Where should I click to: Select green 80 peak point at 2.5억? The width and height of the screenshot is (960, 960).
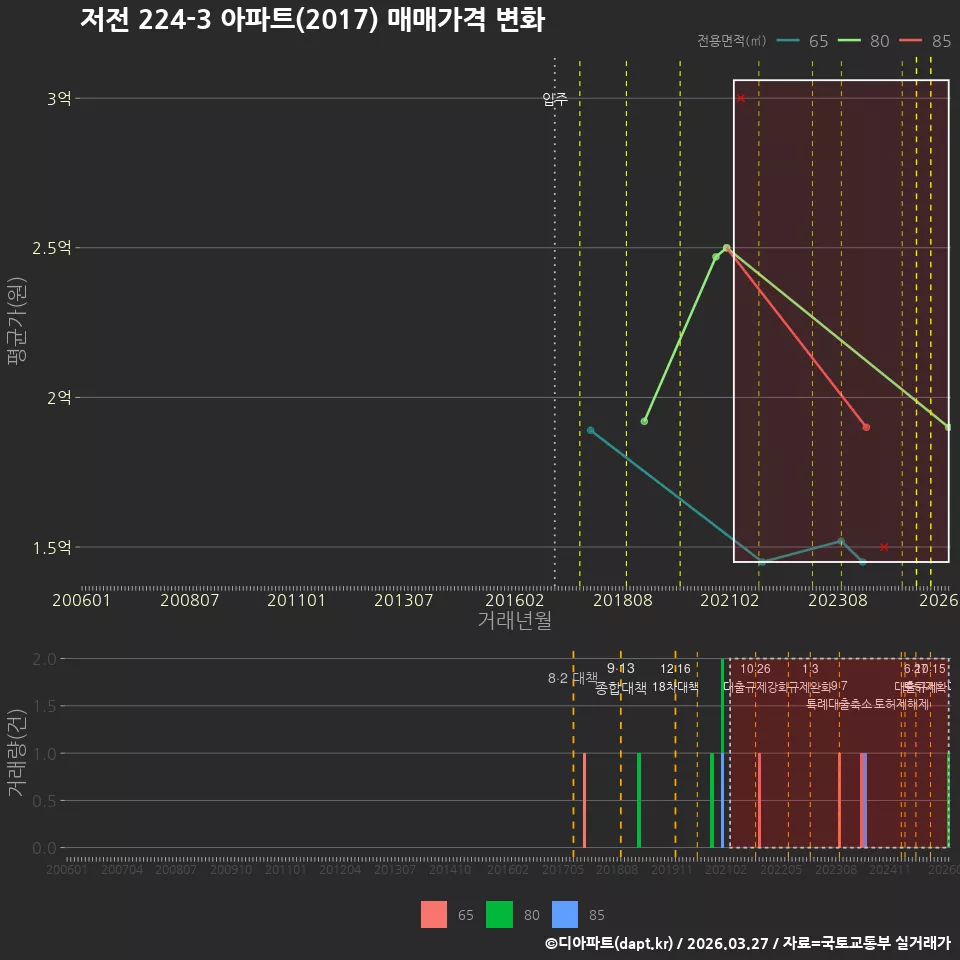click(x=726, y=248)
